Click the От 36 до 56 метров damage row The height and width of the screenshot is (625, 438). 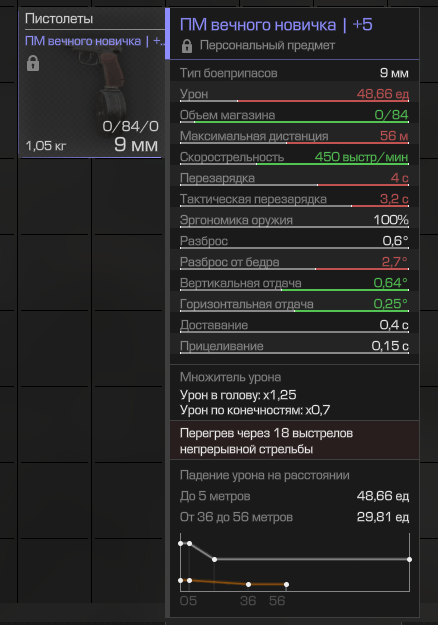point(294,517)
